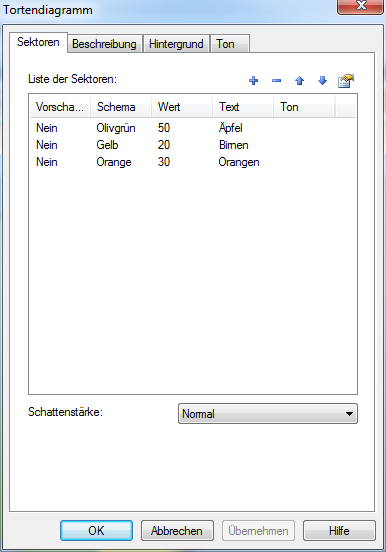
Task: Open Hilfe for this dialog
Action: pyautogui.click(x=339, y=531)
